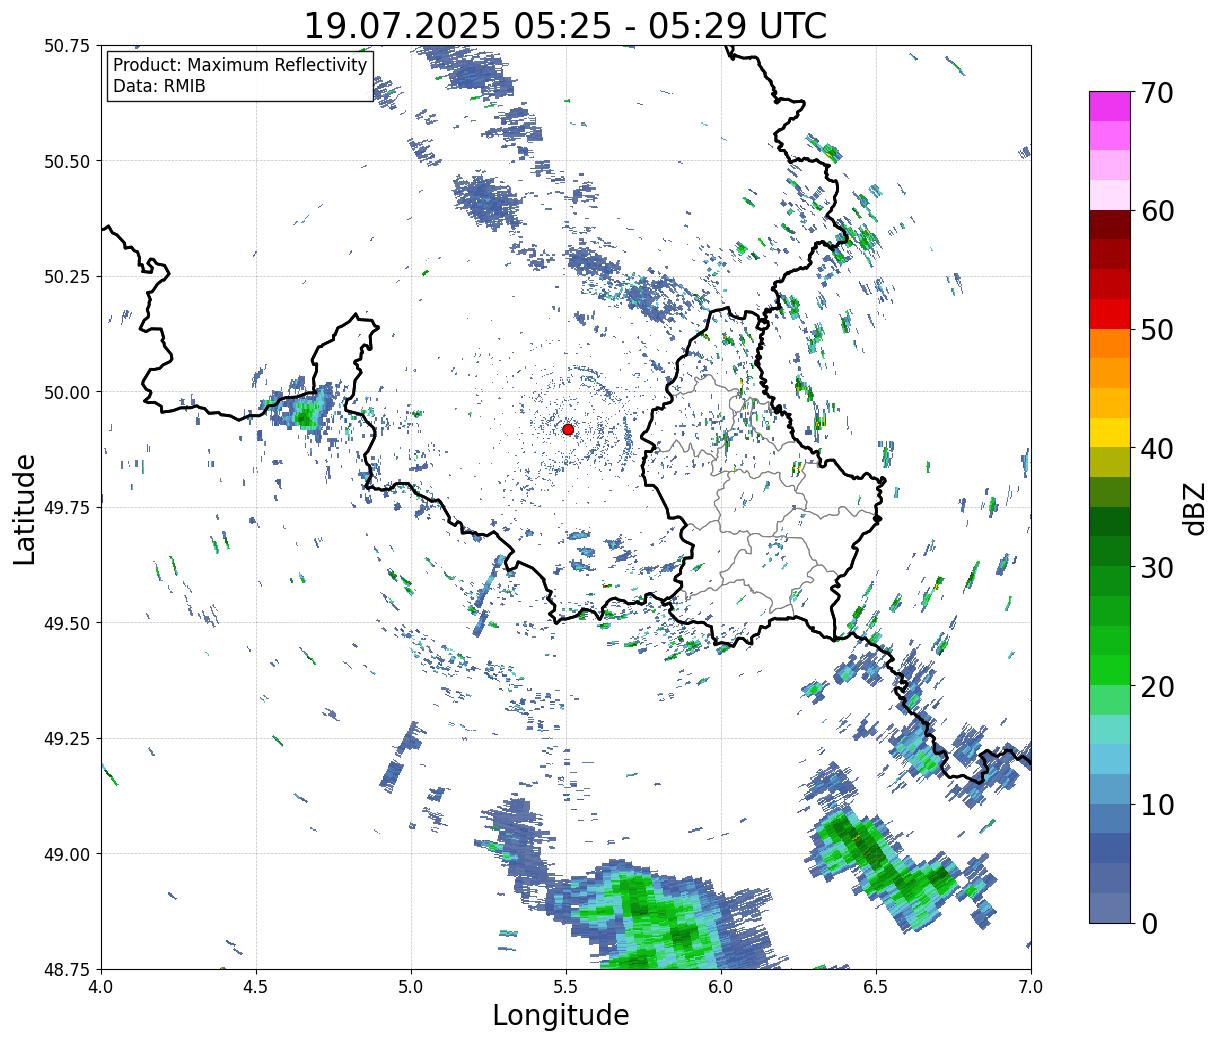
Task: Click the orange colorbar segment below 50
Action: pos(1110,343)
